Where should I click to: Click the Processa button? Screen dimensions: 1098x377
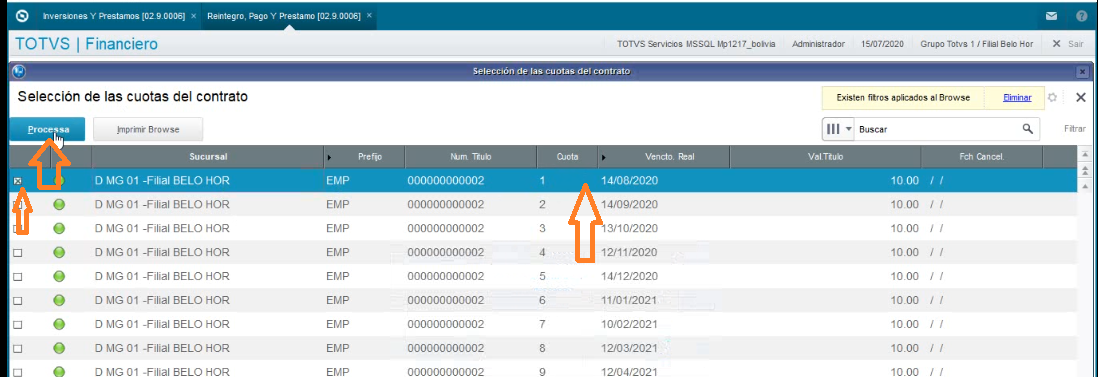click(x=48, y=130)
